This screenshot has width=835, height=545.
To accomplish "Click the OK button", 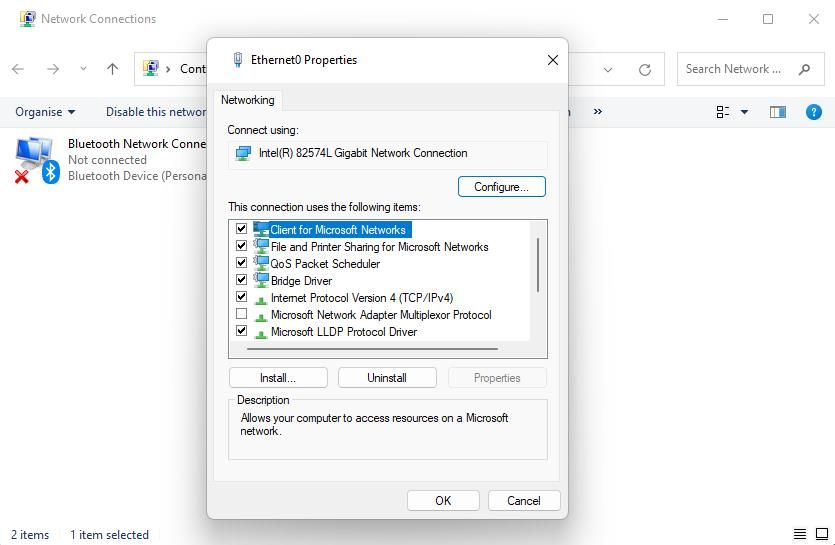I will [443, 501].
